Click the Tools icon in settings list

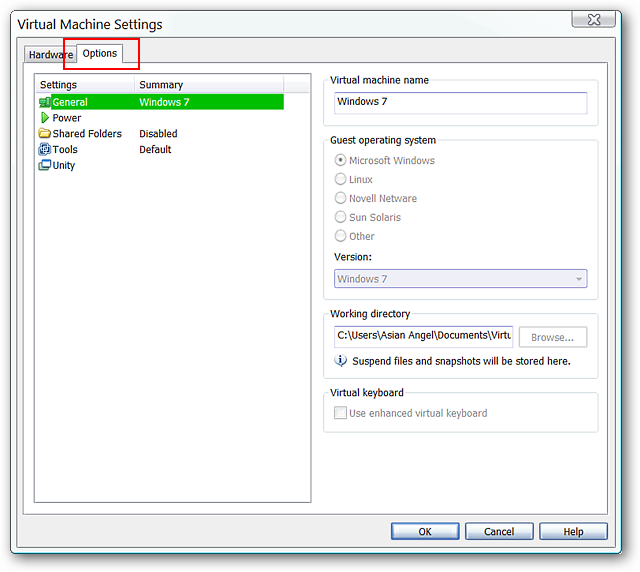(44, 149)
